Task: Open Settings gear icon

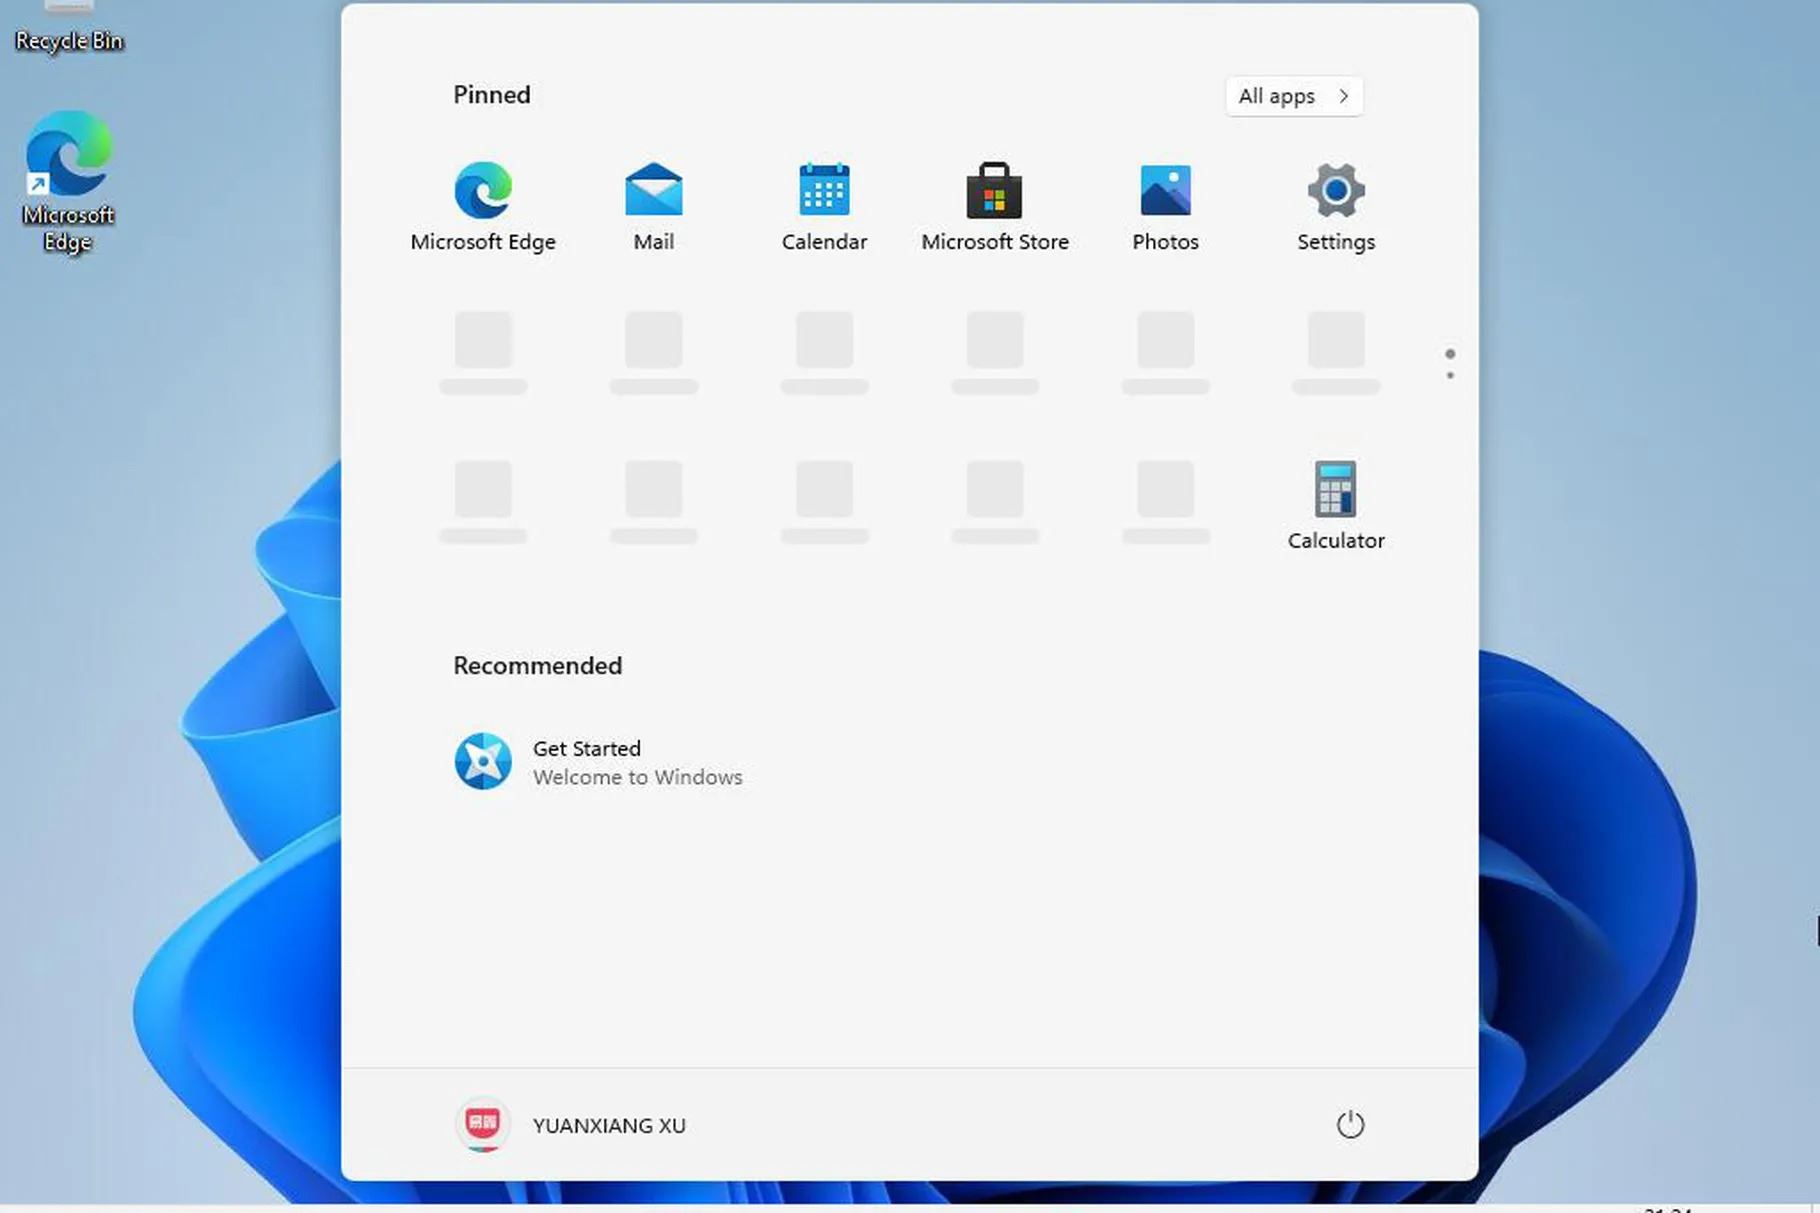Action: [x=1336, y=207]
